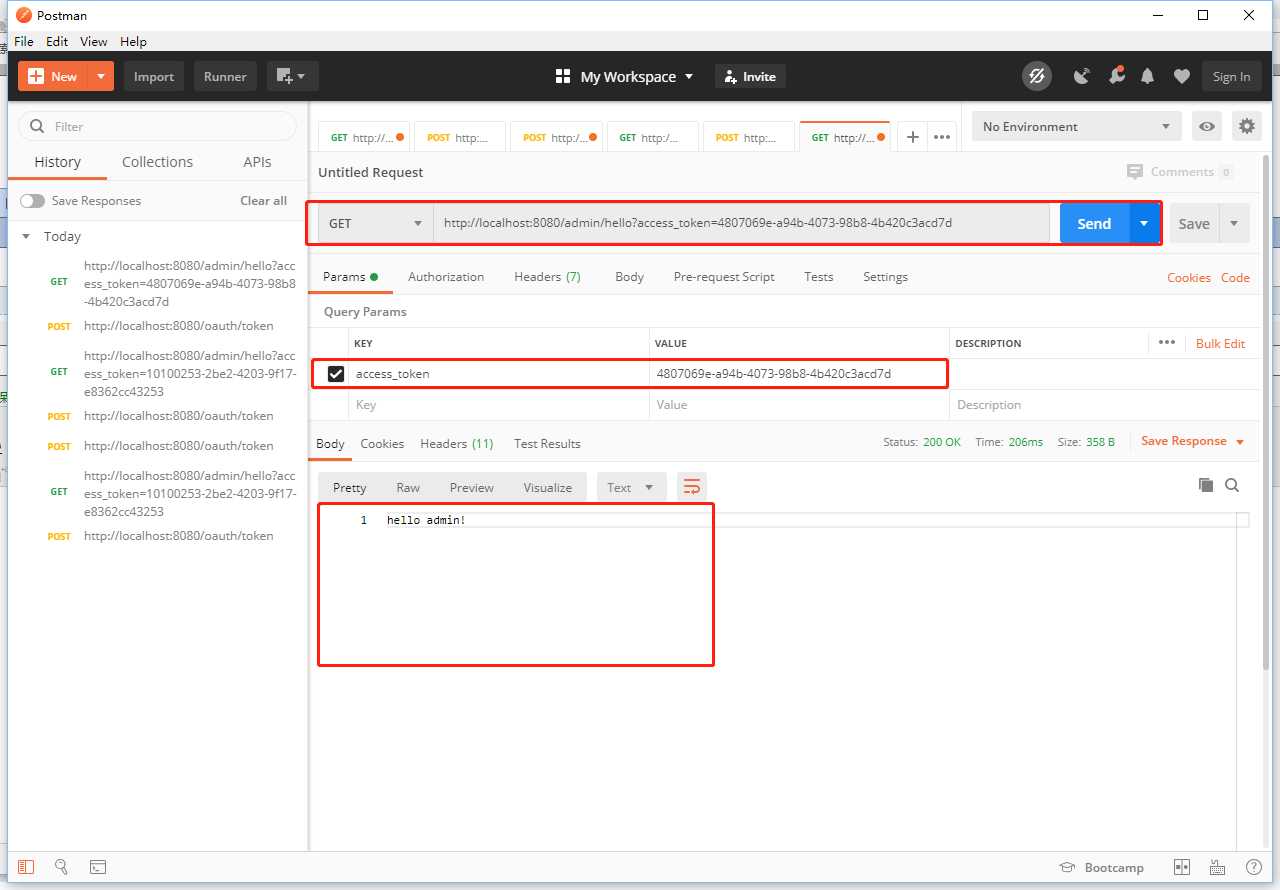Click the request URL input field

point(742,223)
